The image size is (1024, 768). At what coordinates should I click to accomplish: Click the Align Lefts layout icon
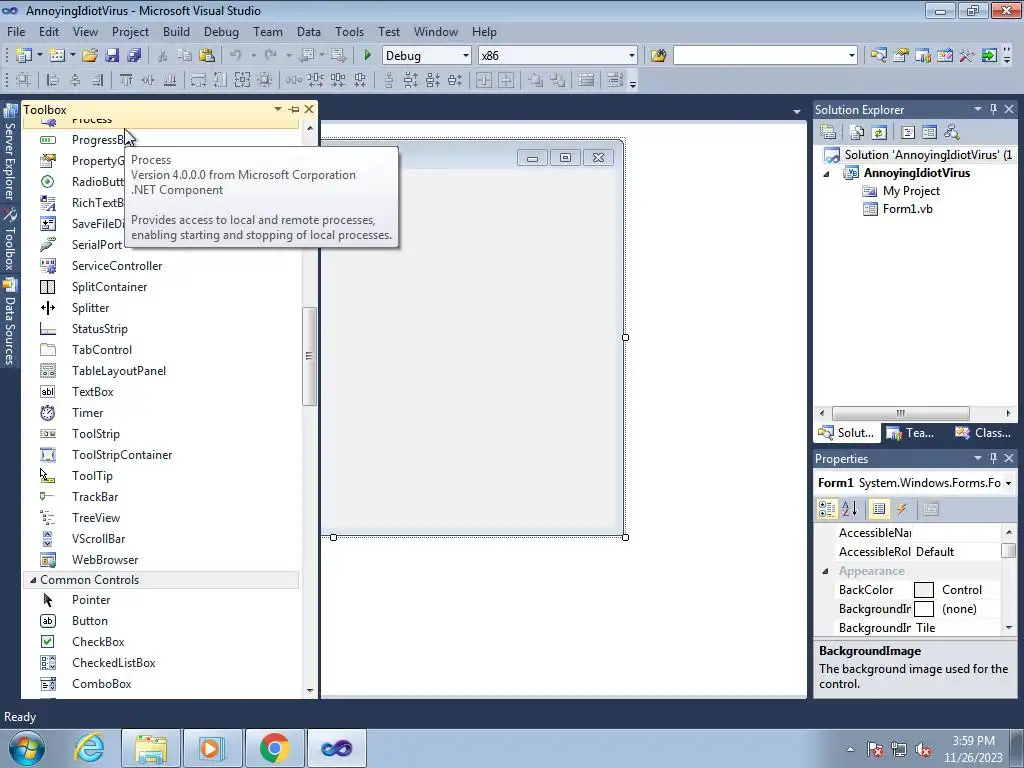click(x=53, y=80)
